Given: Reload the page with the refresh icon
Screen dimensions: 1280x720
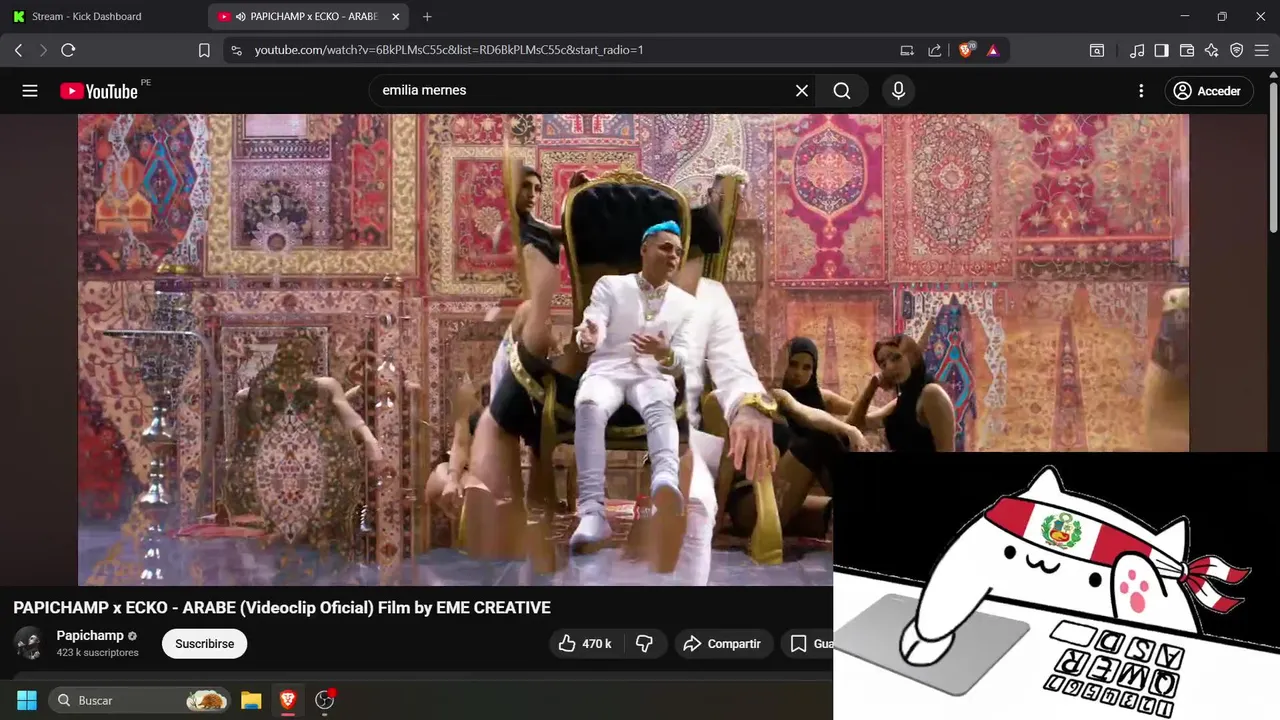Looking at the screenshot, I should click(68, 50).
